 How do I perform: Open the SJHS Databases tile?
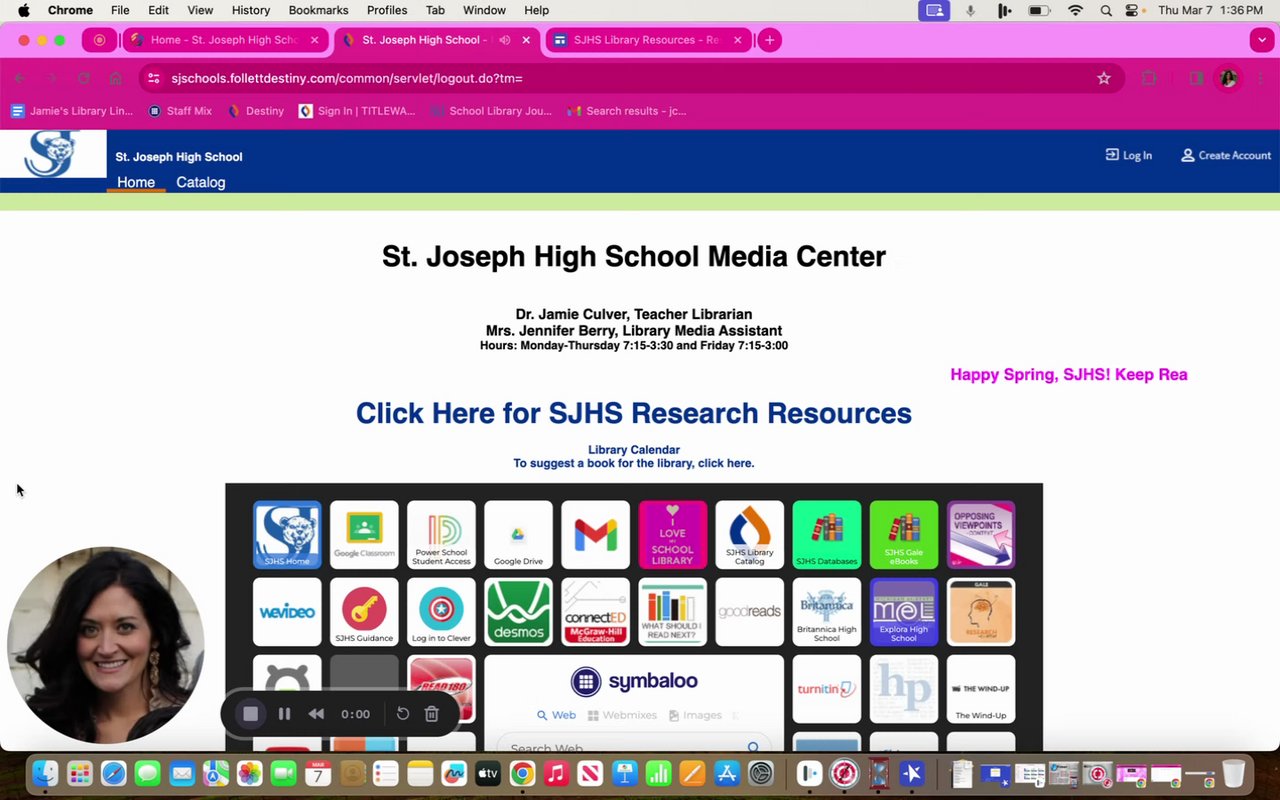point(826,535)
